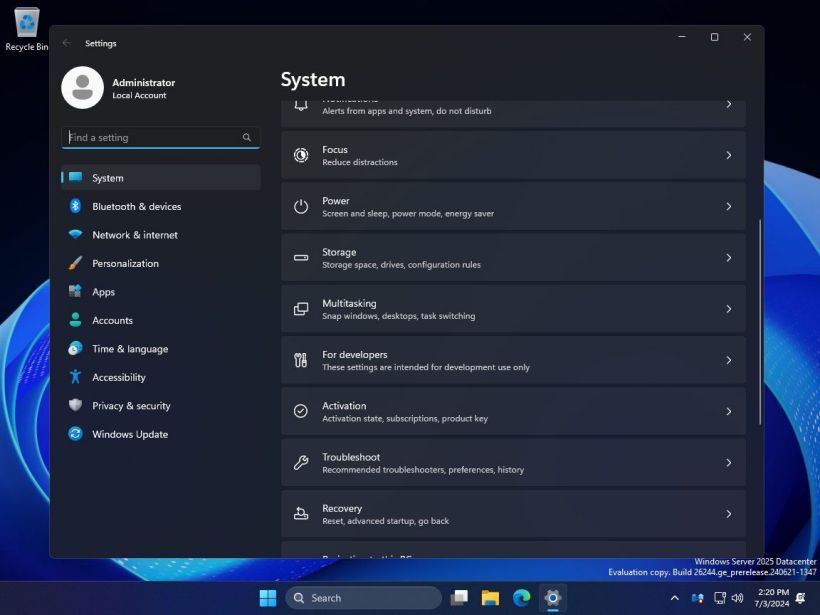Open the Apps section in sidebar
820x615 pixels.
point(104,292)
